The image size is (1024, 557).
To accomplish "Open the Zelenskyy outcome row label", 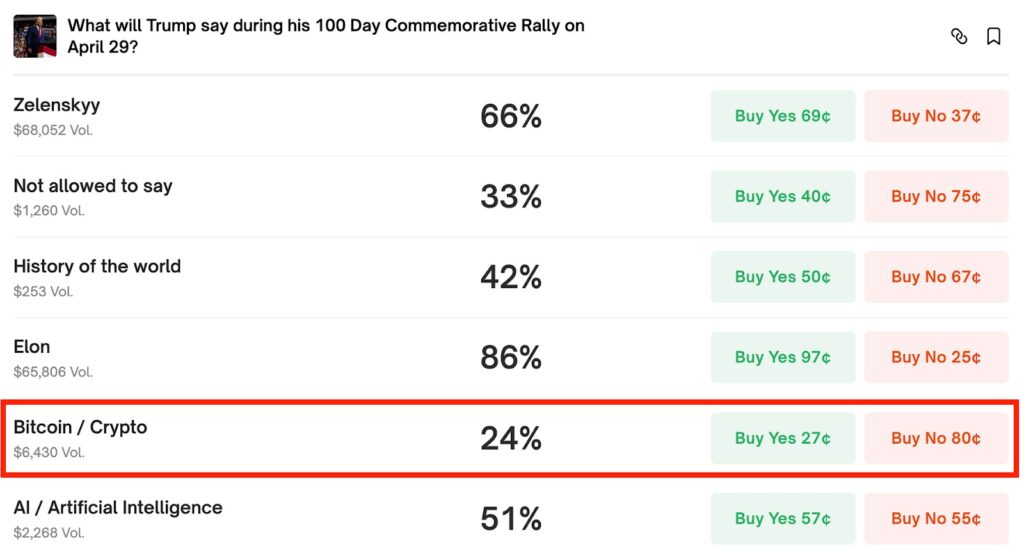I will (x=57, y=105).
